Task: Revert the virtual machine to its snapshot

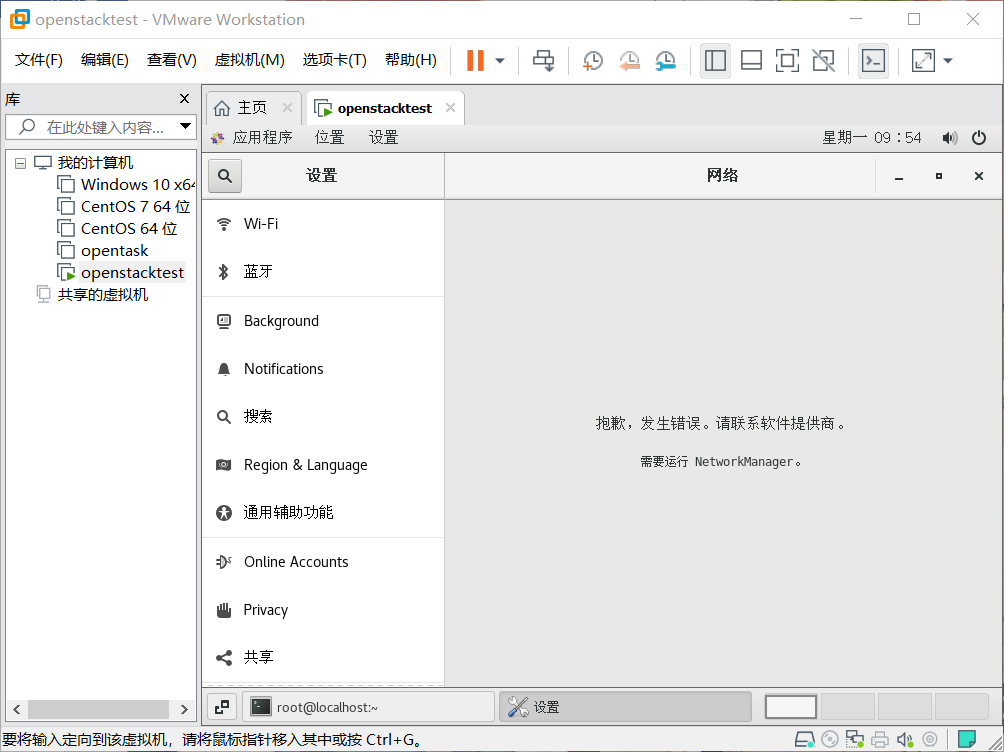Action: coord(629,60)
